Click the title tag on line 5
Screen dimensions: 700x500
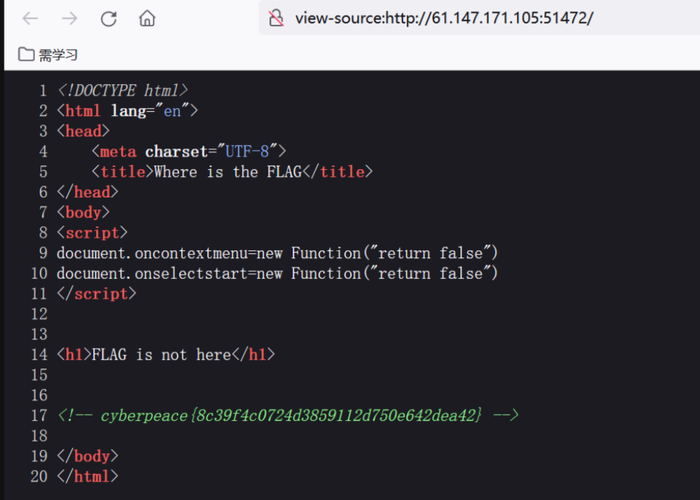(x=119, y=172)
